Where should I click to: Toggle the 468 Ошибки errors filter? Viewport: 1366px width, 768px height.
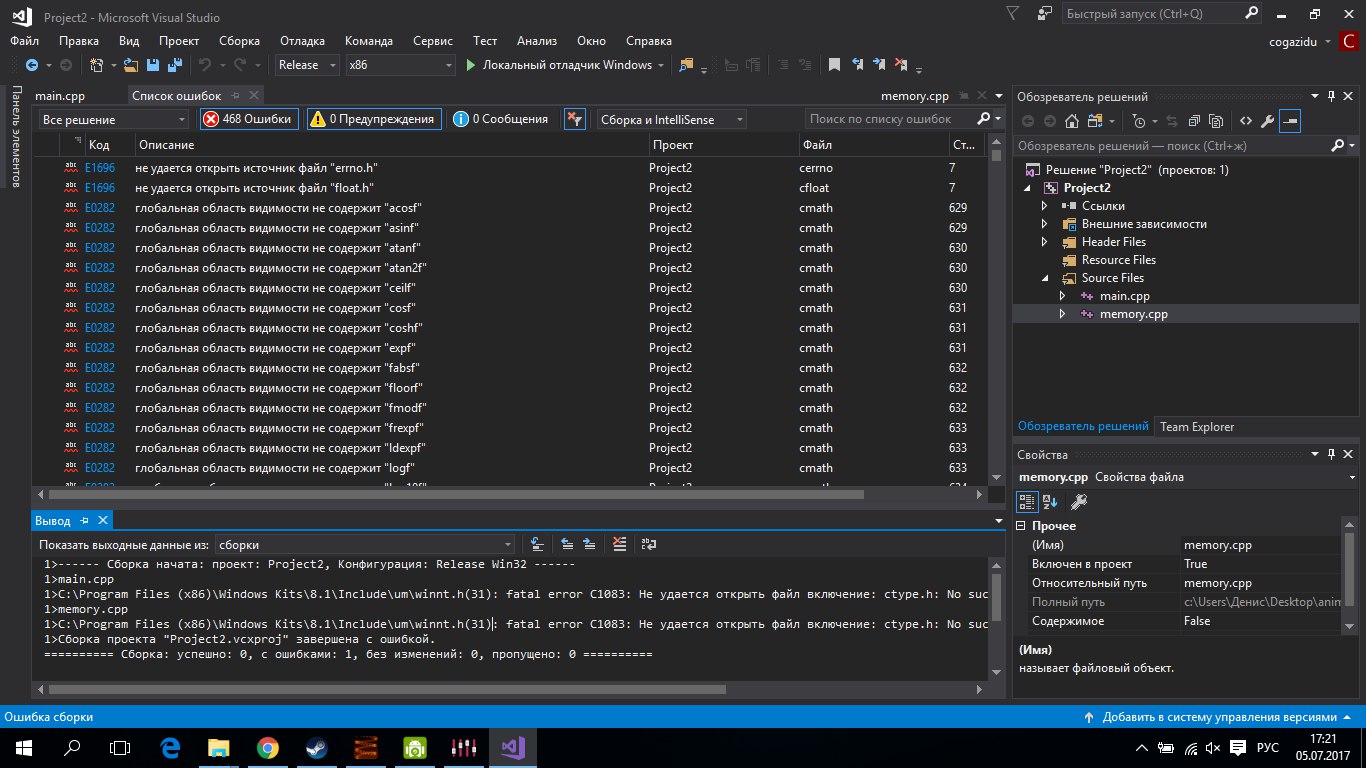click(x=249, y=119)
